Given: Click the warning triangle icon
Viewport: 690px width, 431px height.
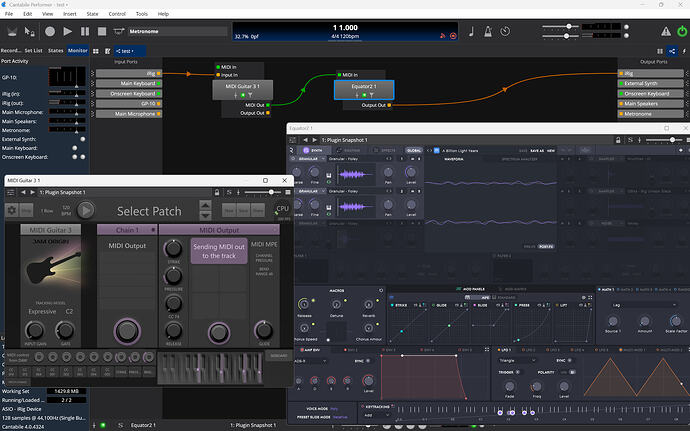Looking at the screenshot, I should [666, 31].
